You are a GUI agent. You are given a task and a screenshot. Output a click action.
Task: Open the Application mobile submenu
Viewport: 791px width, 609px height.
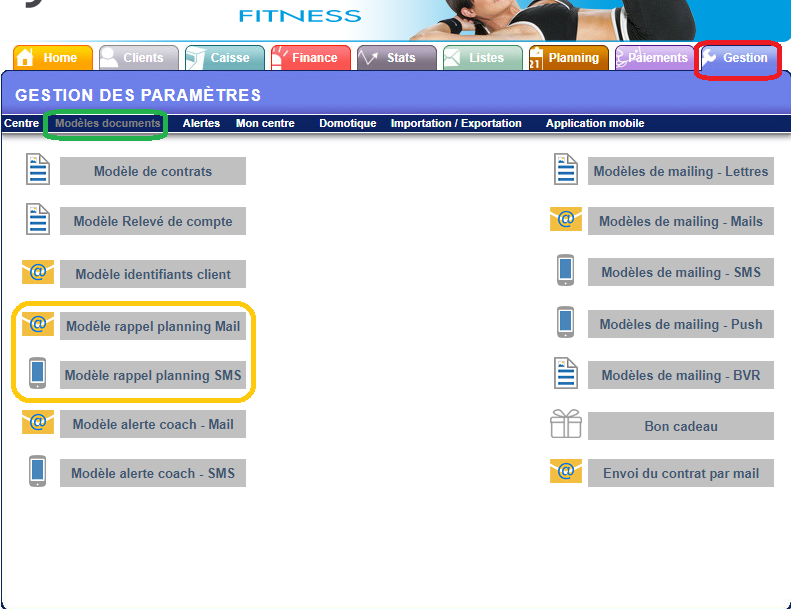595,124
